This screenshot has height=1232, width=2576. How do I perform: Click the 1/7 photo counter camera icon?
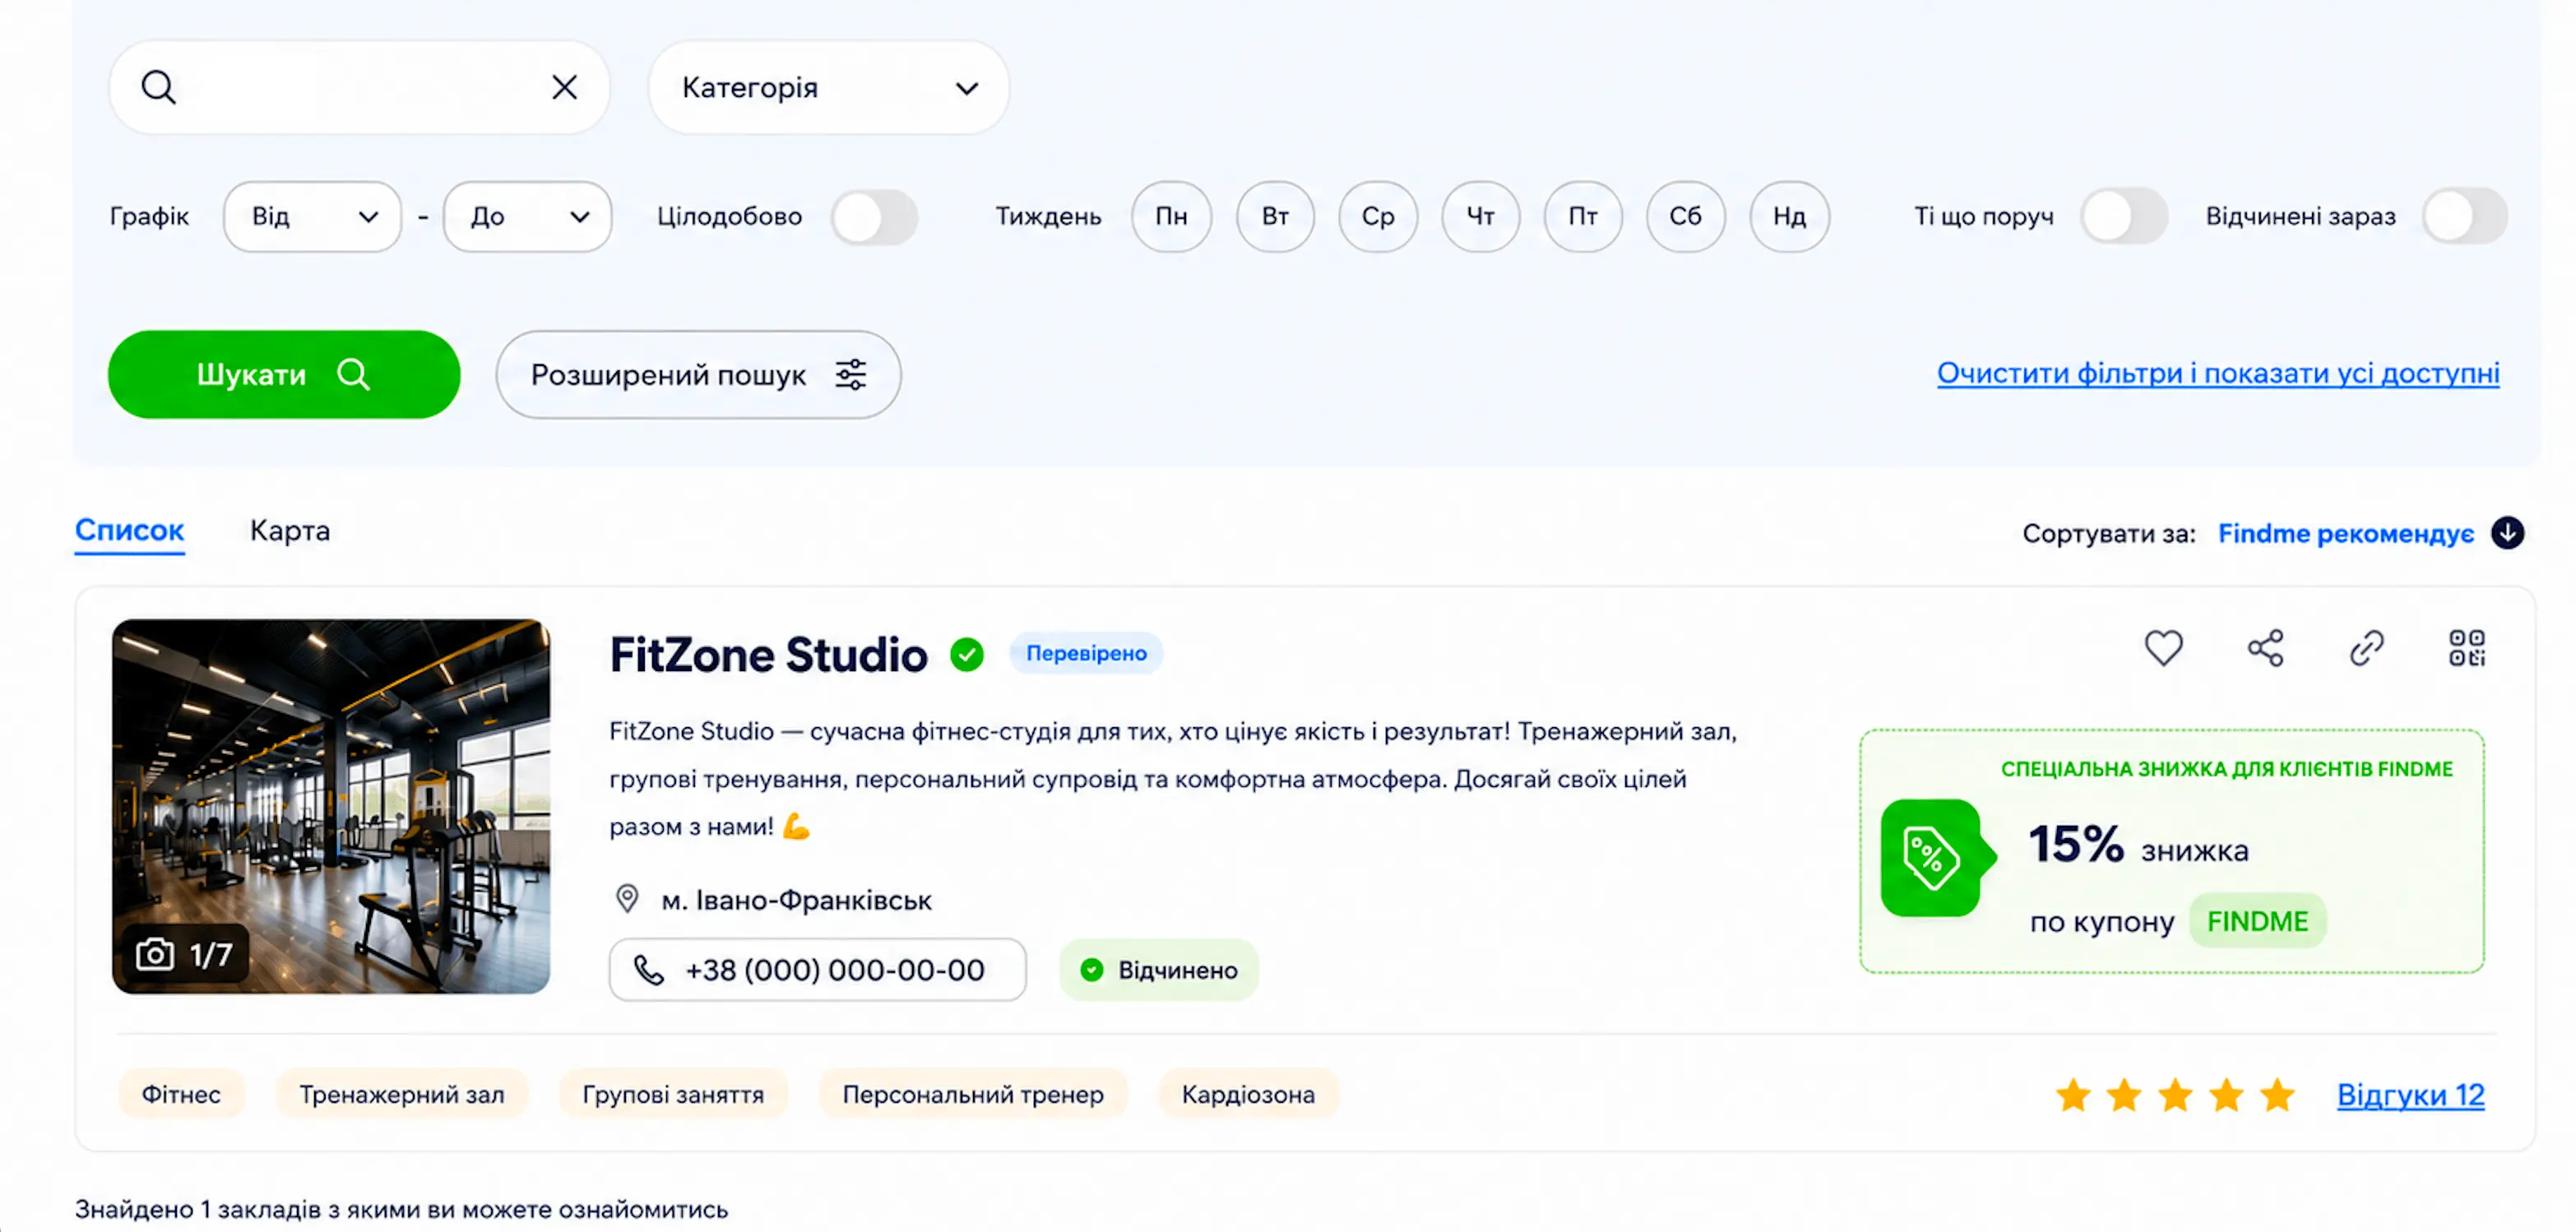[154, 954]
